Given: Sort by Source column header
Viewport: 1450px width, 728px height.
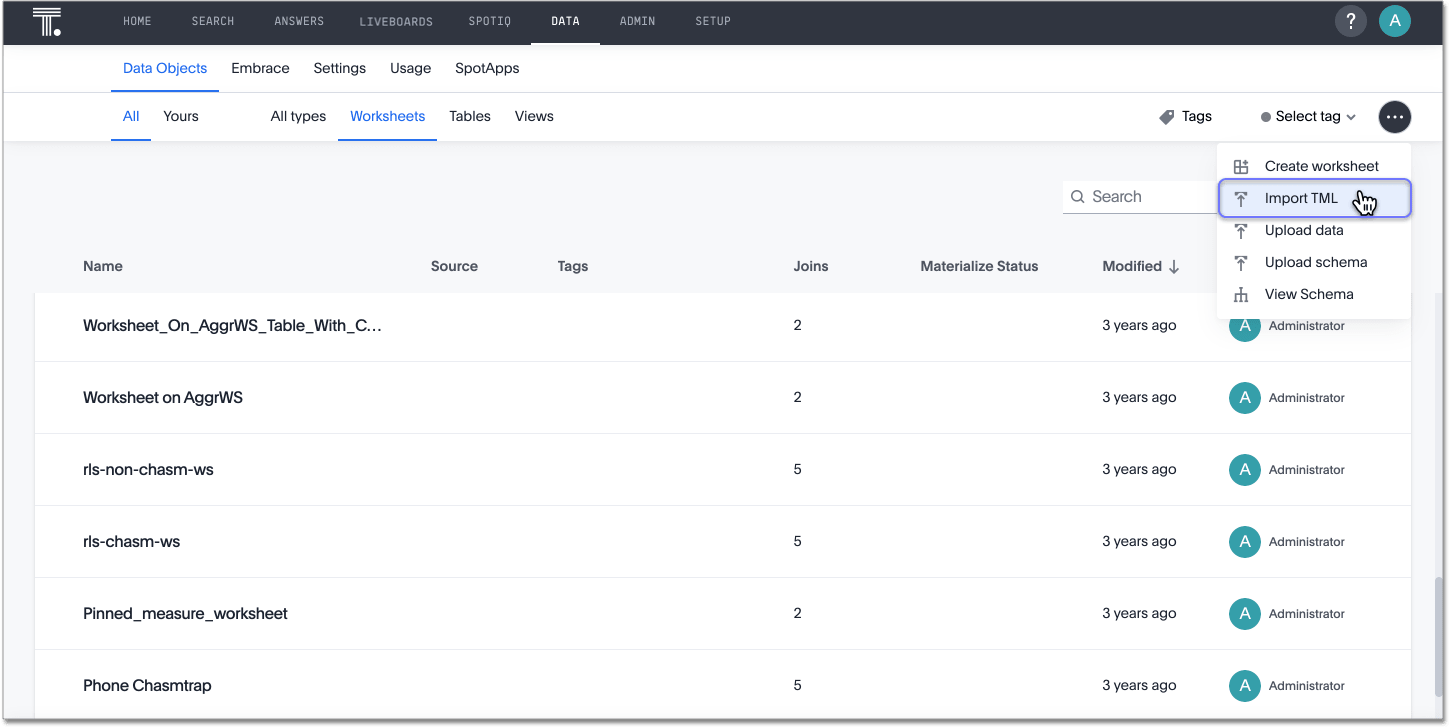Looking at the screenshot, I should coord(454,267).
